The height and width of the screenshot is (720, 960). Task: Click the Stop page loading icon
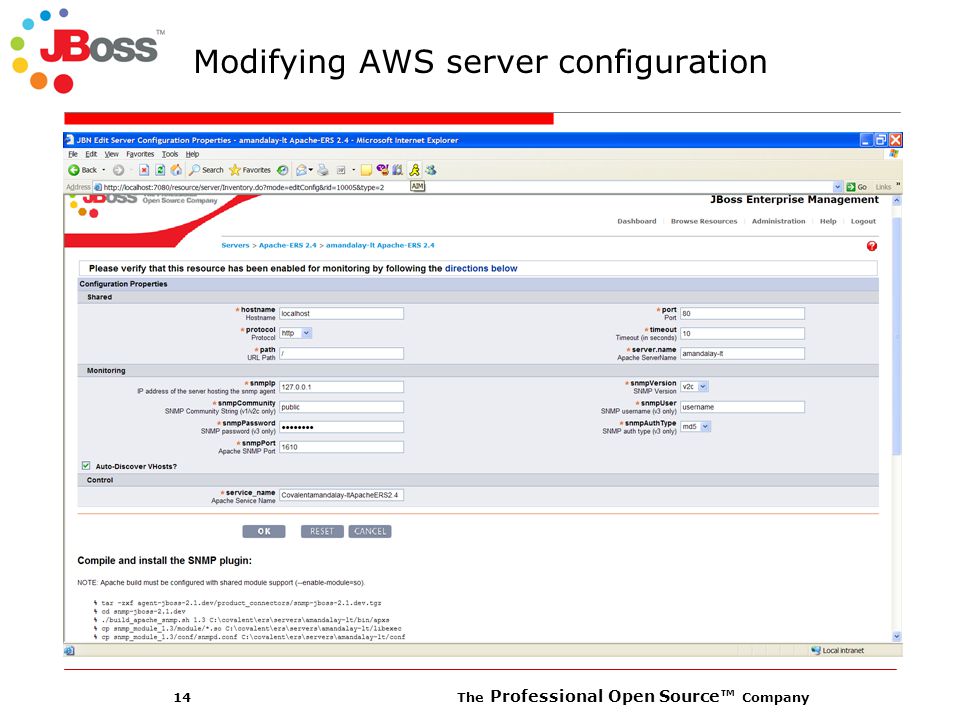(x=144, y=170)
